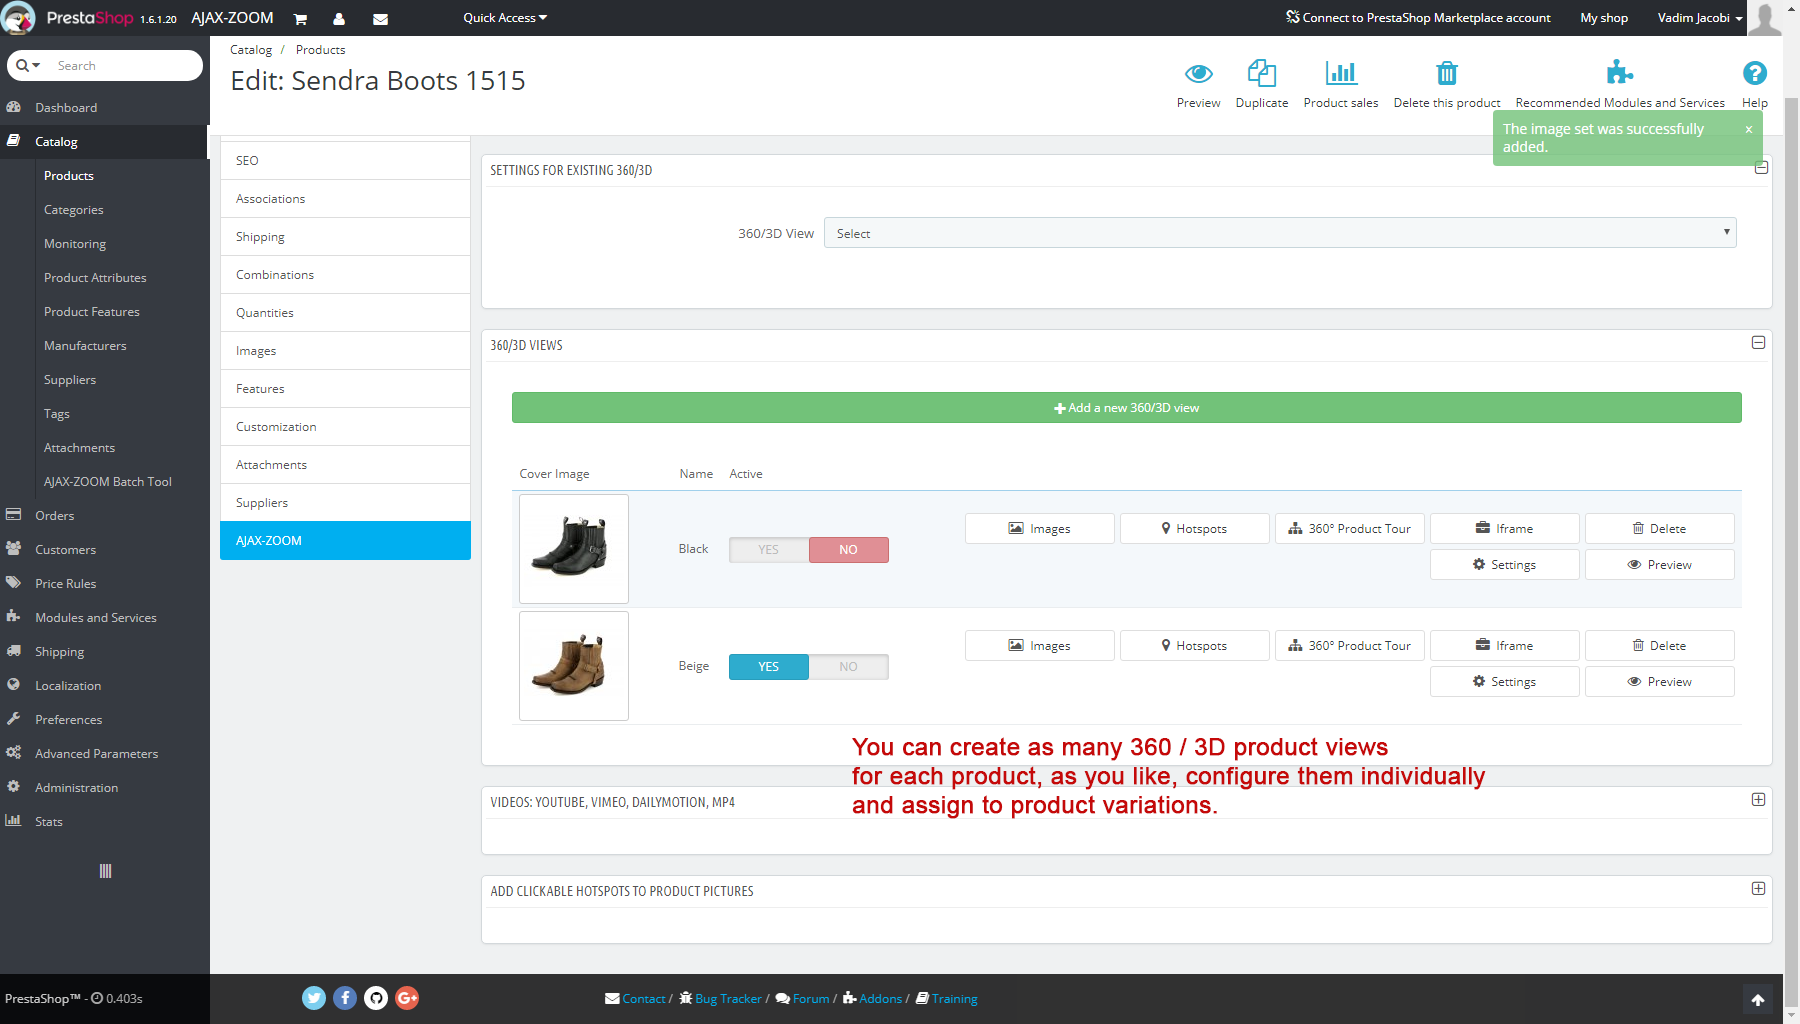Click the black boots cover image thumbnail
Image resolution: width=1800 pixels, height=1024 pixels.
(574, 549)
